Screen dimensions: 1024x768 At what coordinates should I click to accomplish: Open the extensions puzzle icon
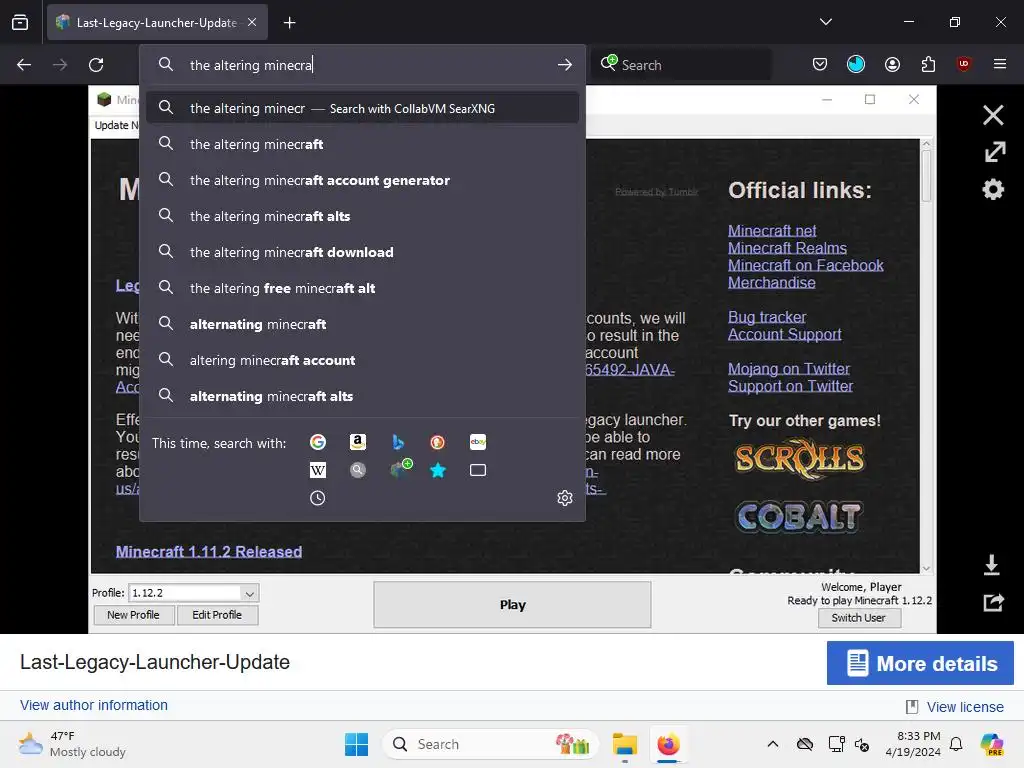[928, 64]
